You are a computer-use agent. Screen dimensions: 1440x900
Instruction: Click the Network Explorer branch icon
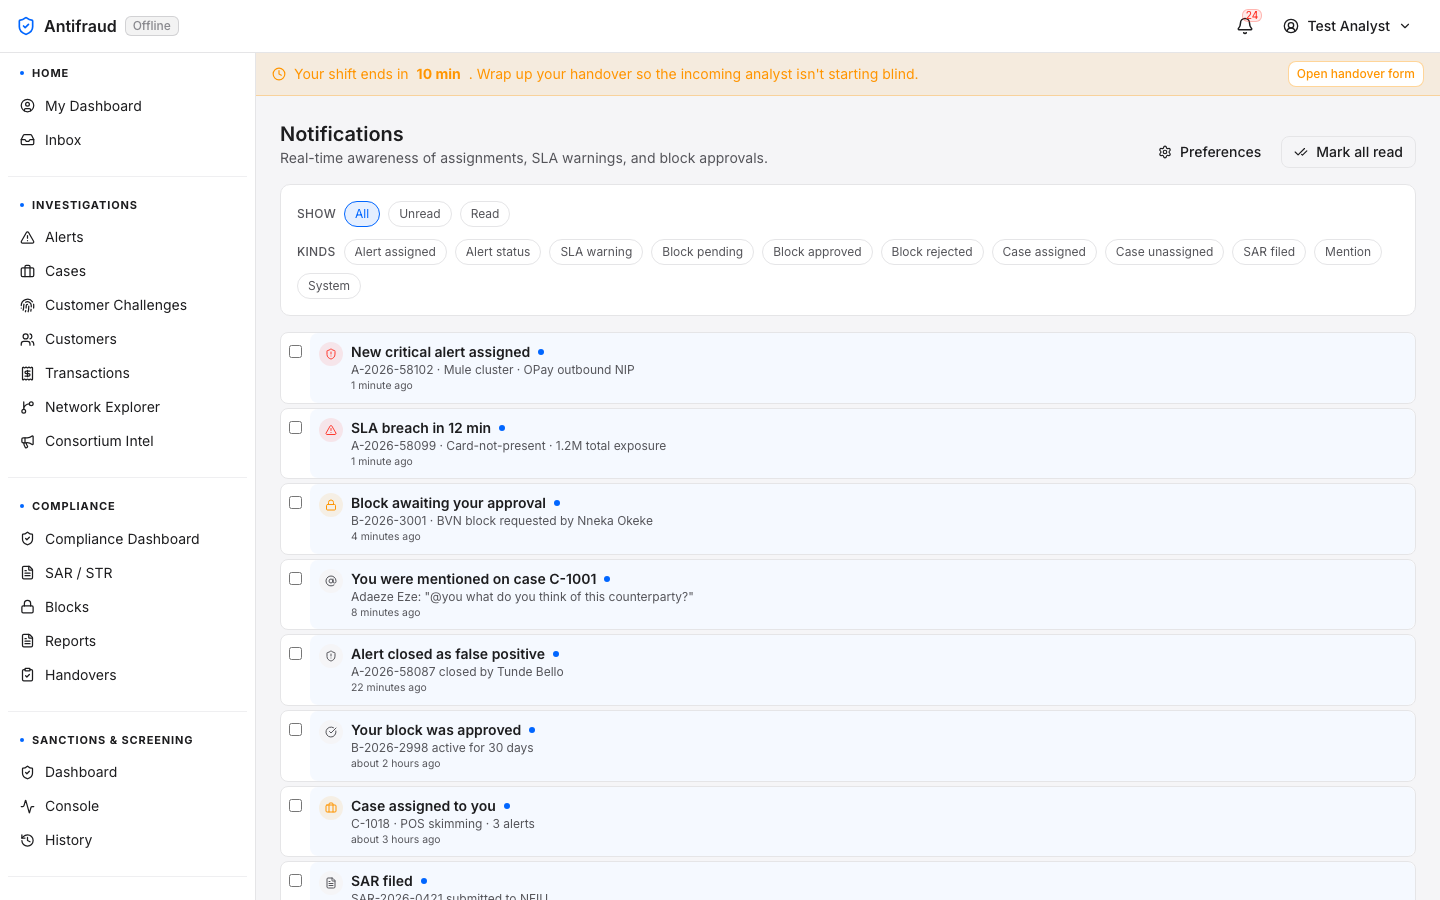tap(28, 407)
